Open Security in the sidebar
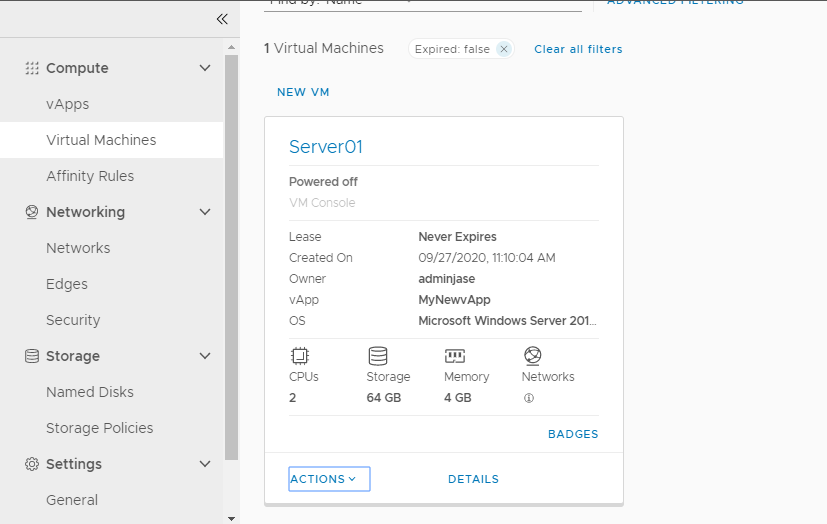Viewport: 827px width, 524px height. pyautogui.click(x=73, y=320)
